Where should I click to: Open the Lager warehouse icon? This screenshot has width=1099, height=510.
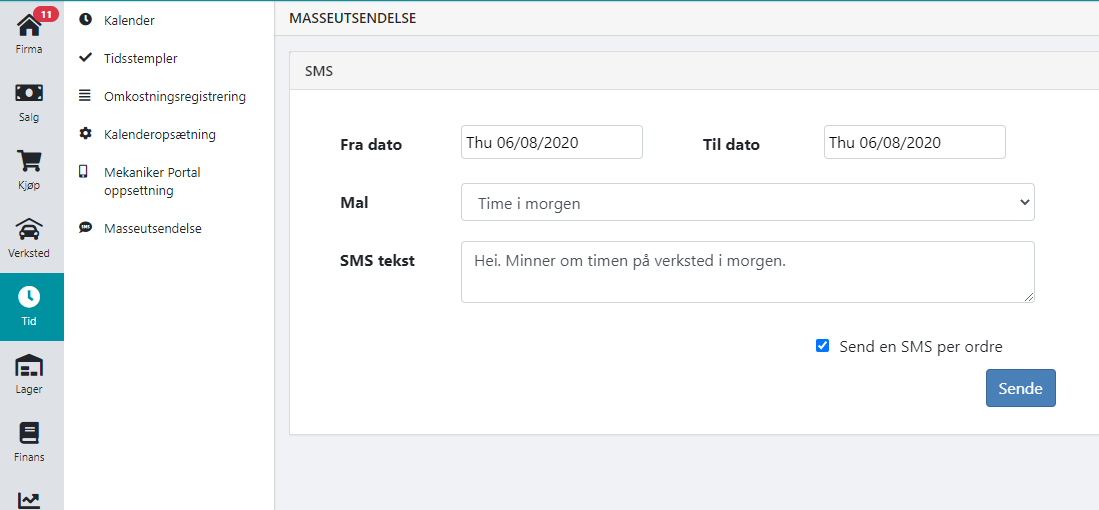(29, 365)
